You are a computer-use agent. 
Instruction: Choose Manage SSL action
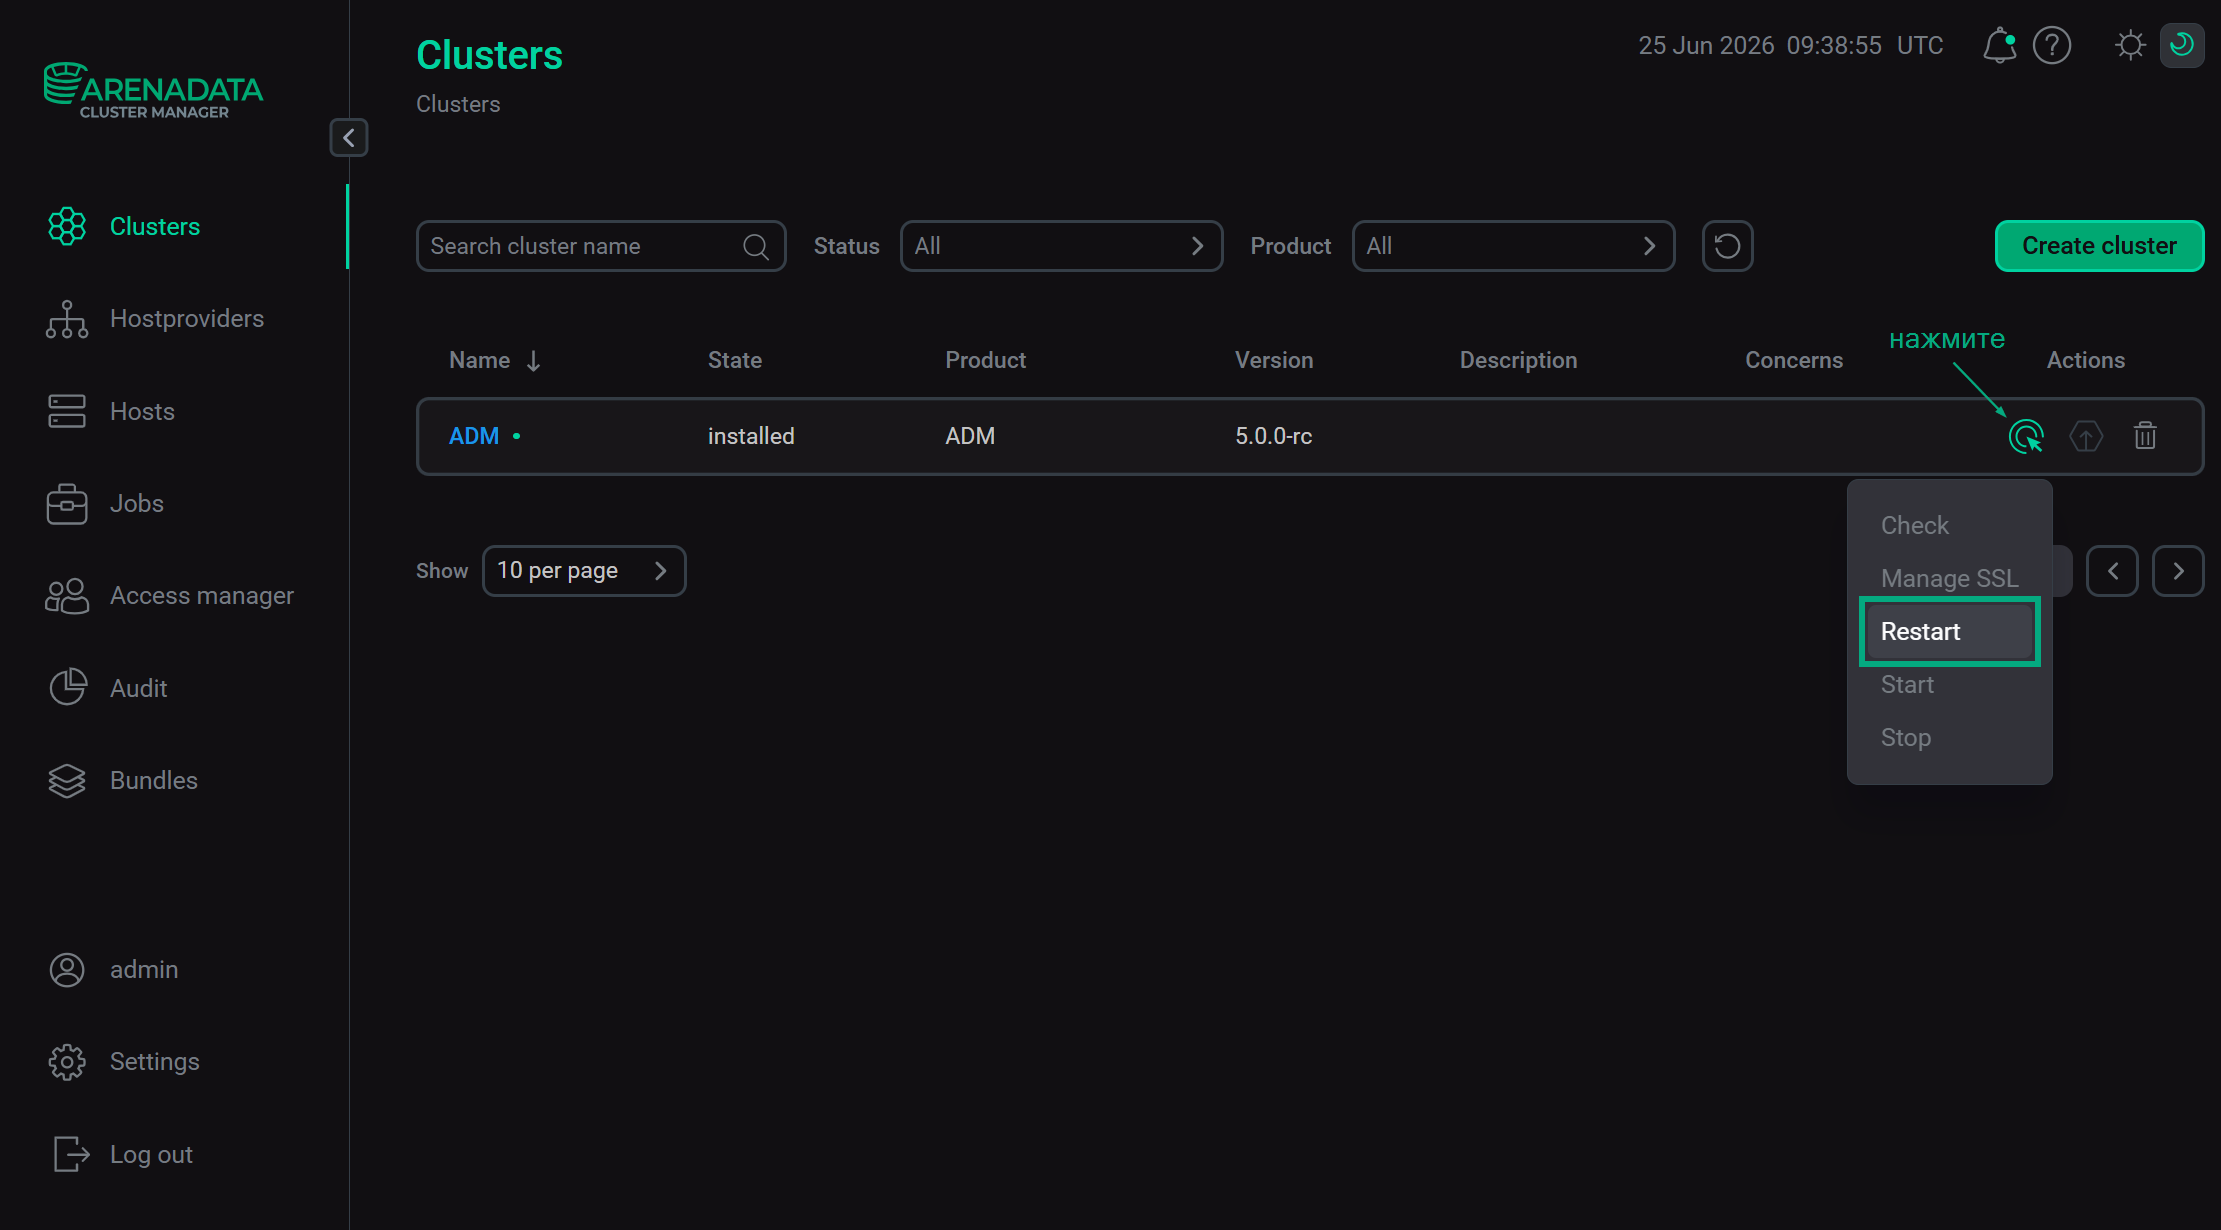(x=1949, y=578)
